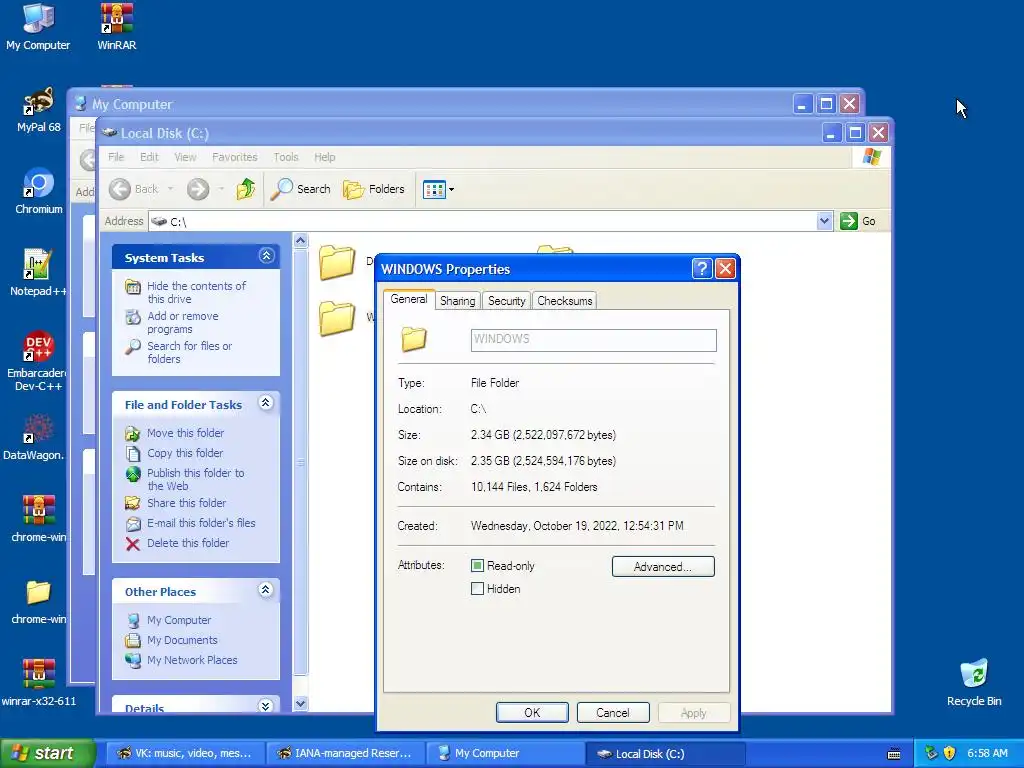Open the Start menu
Image resolution: width=1024 pixels, height=768 pixels.
46,754
